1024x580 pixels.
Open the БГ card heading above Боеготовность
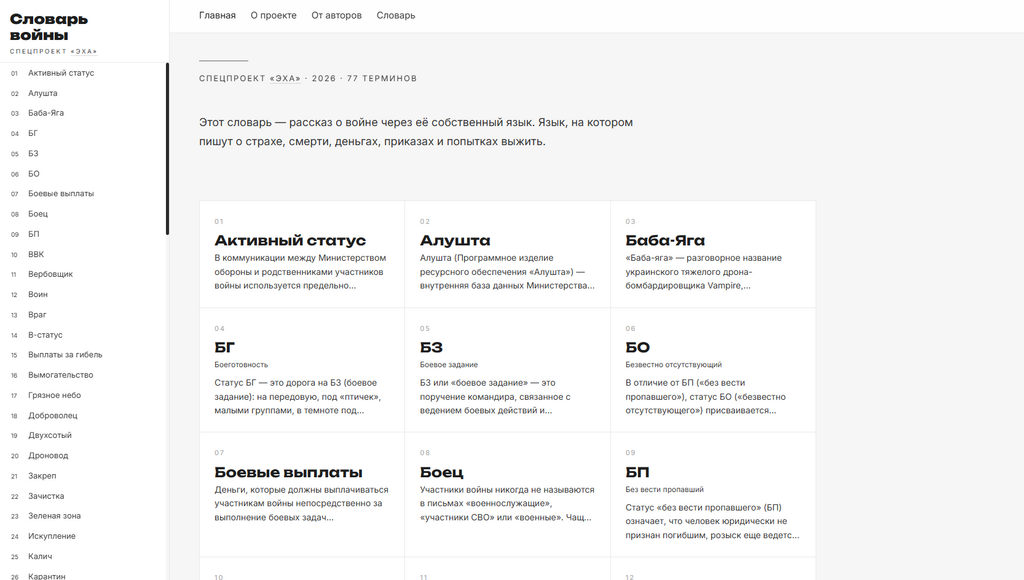(x=225, y=347)
